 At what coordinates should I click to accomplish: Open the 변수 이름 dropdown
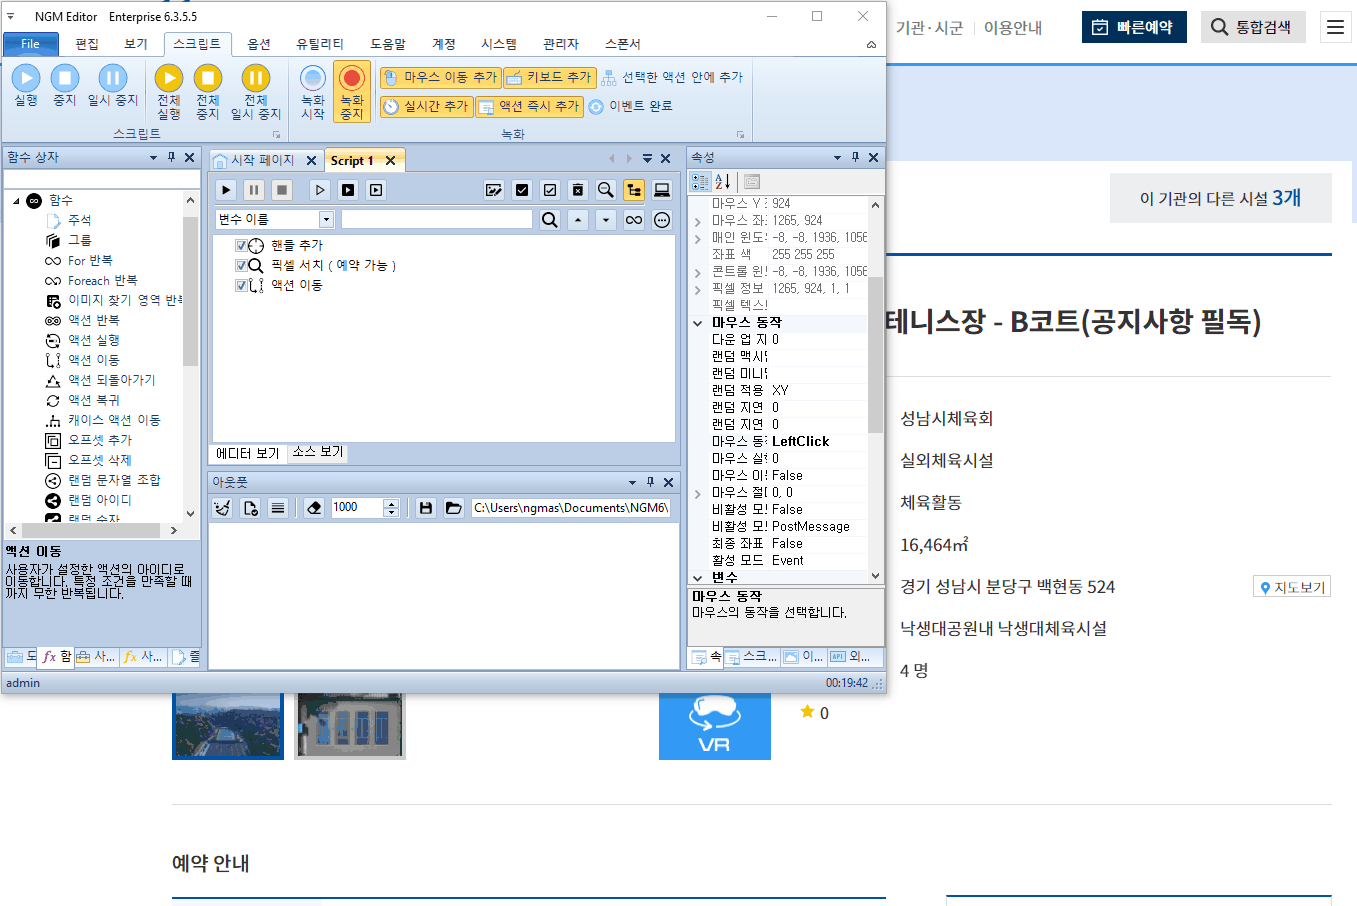tap(326, 219)
